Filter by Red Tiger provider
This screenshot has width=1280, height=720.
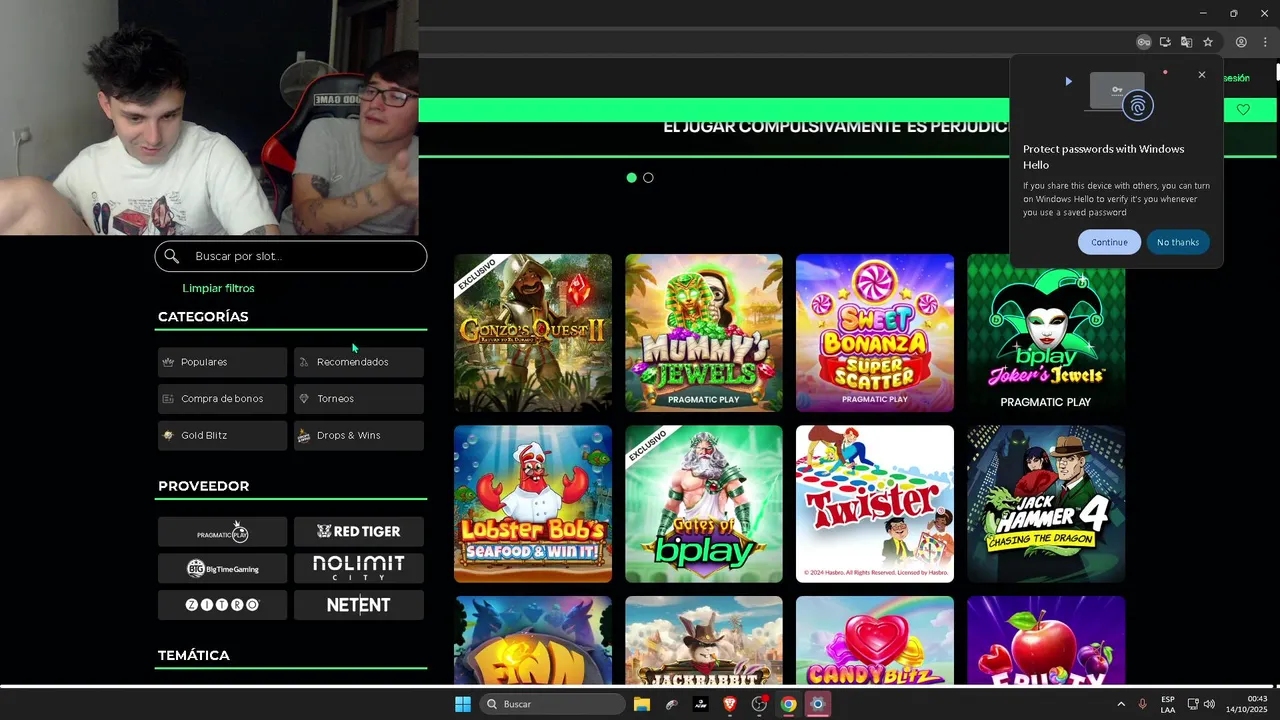click(359, 532)
